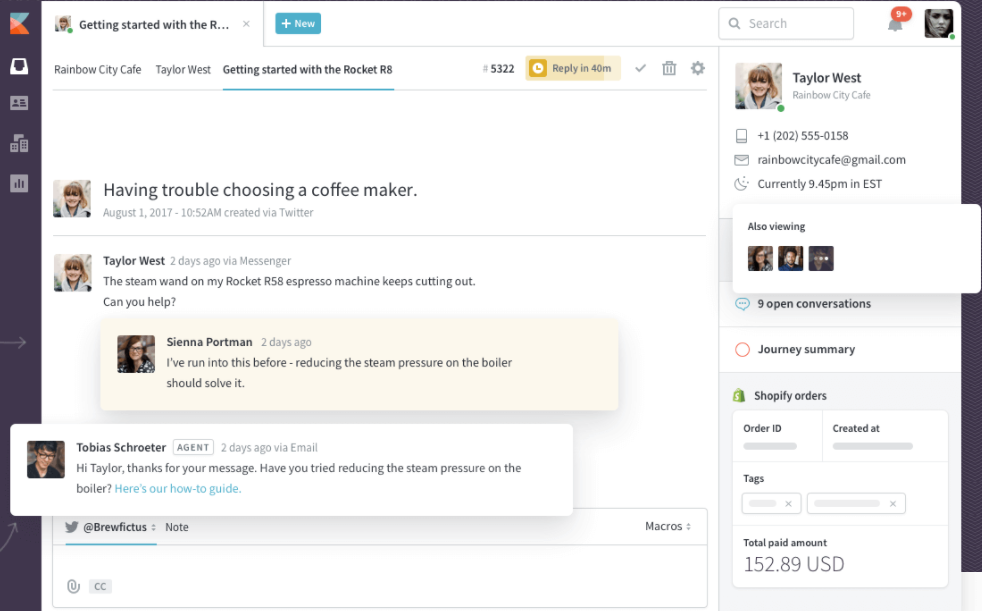Click the New button
Viewport: 982px width, 611px height.
(298, 23)
